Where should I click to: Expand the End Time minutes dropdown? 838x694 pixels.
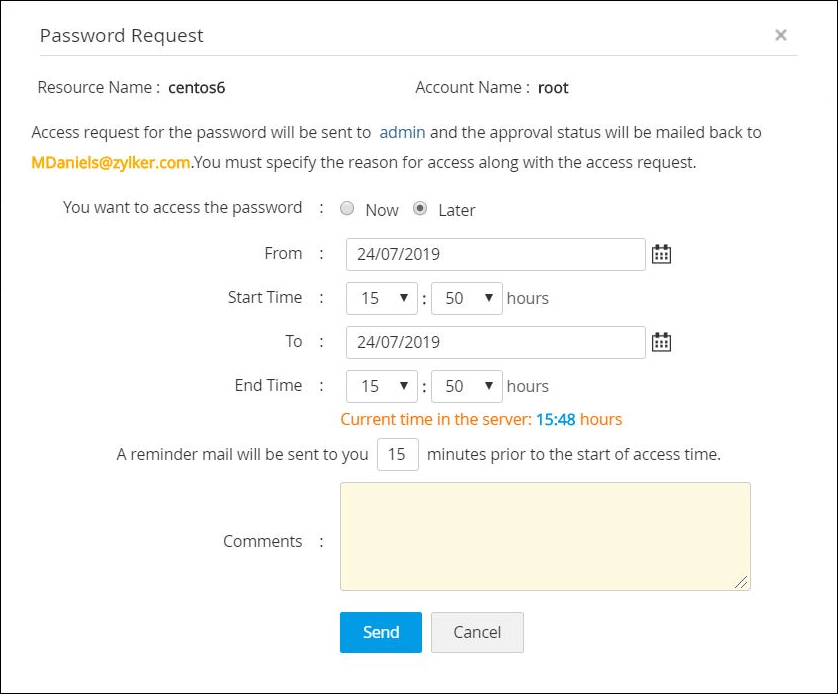466,386
